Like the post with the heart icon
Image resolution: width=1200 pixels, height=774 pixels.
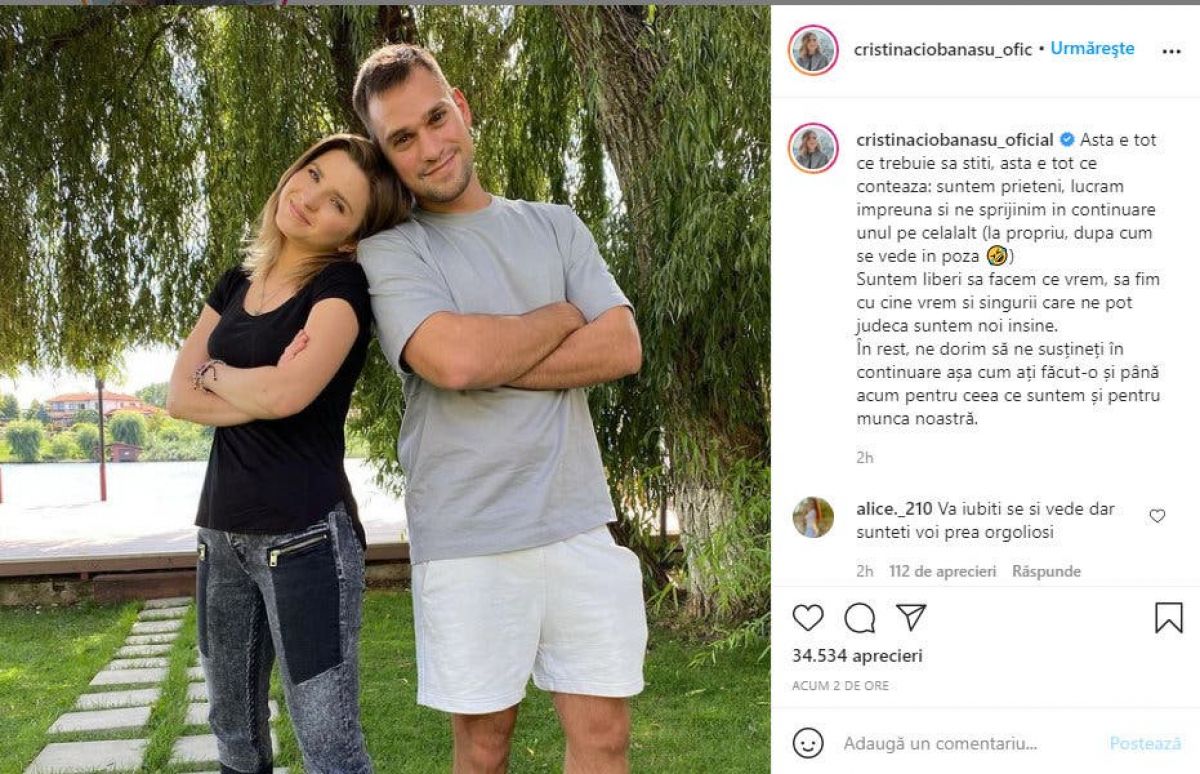pyautogui.click(x=808, y=618)
